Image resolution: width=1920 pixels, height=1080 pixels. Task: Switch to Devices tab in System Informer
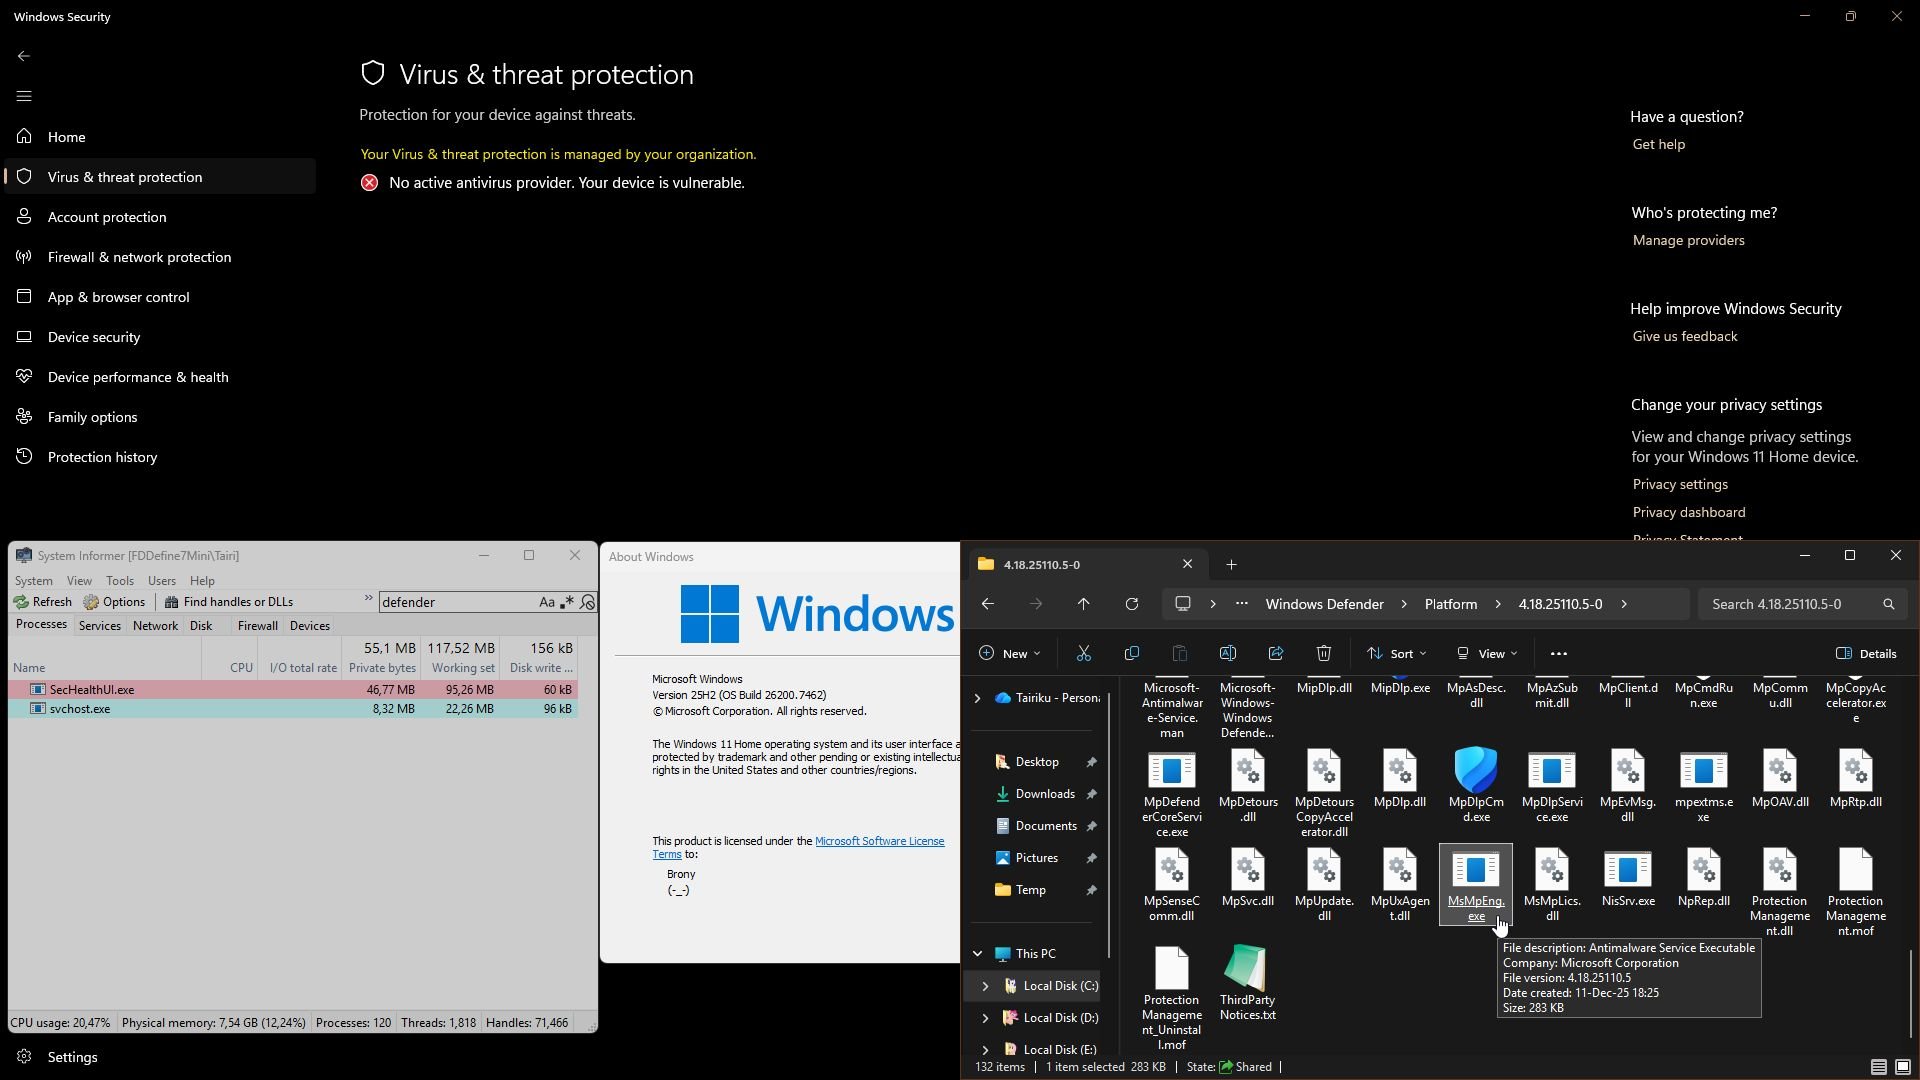[x=310, y=626]
